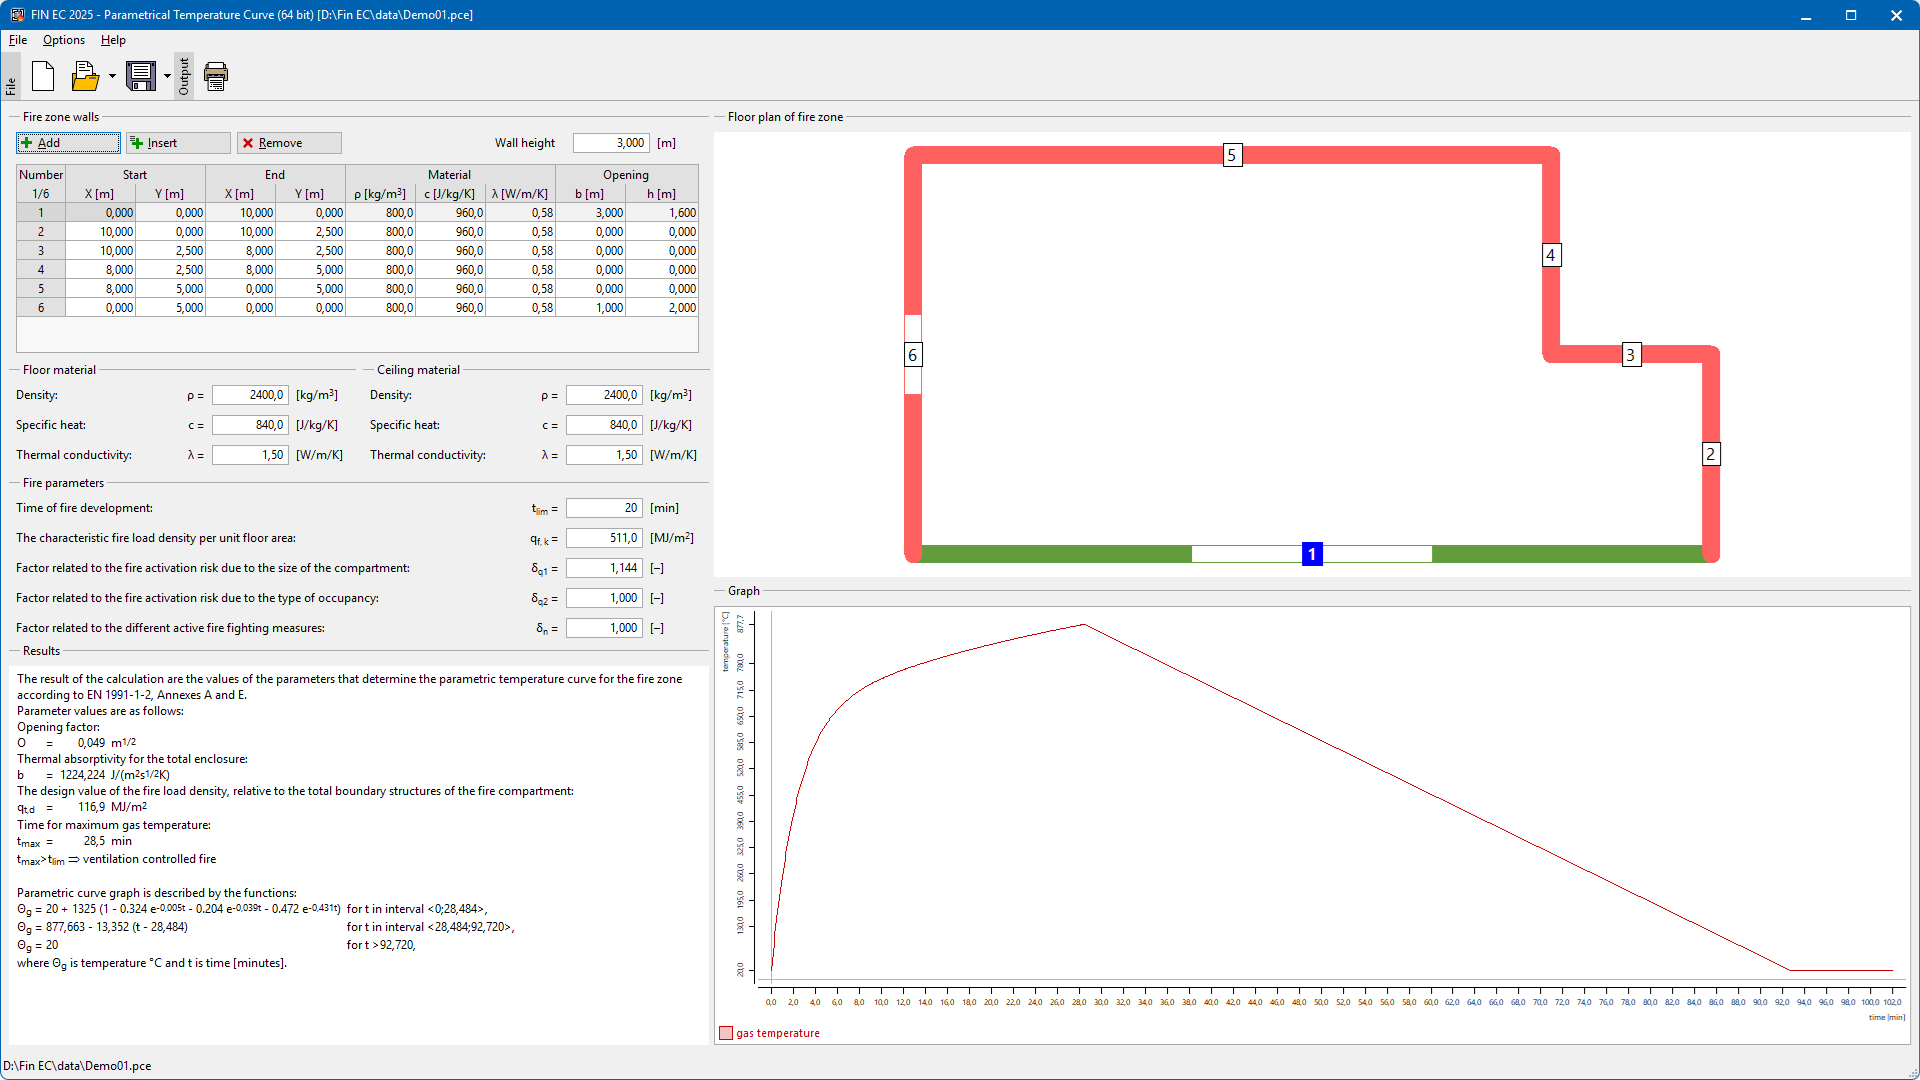This screenshot has height=1080, width=1920.
Task: Select wall 3 label in floor plan
Action: (1631, 355)
